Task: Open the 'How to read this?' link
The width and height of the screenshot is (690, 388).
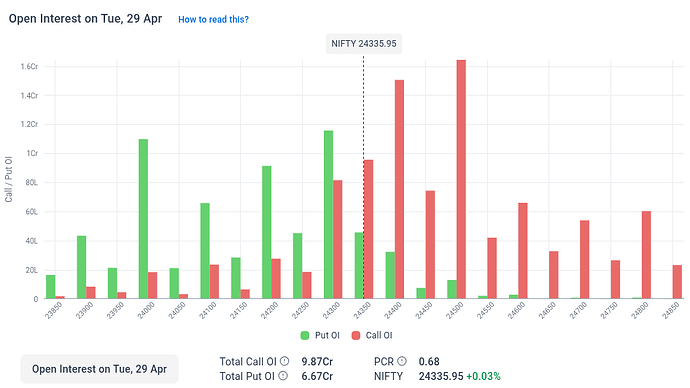Action: click(x=213, y=19)
